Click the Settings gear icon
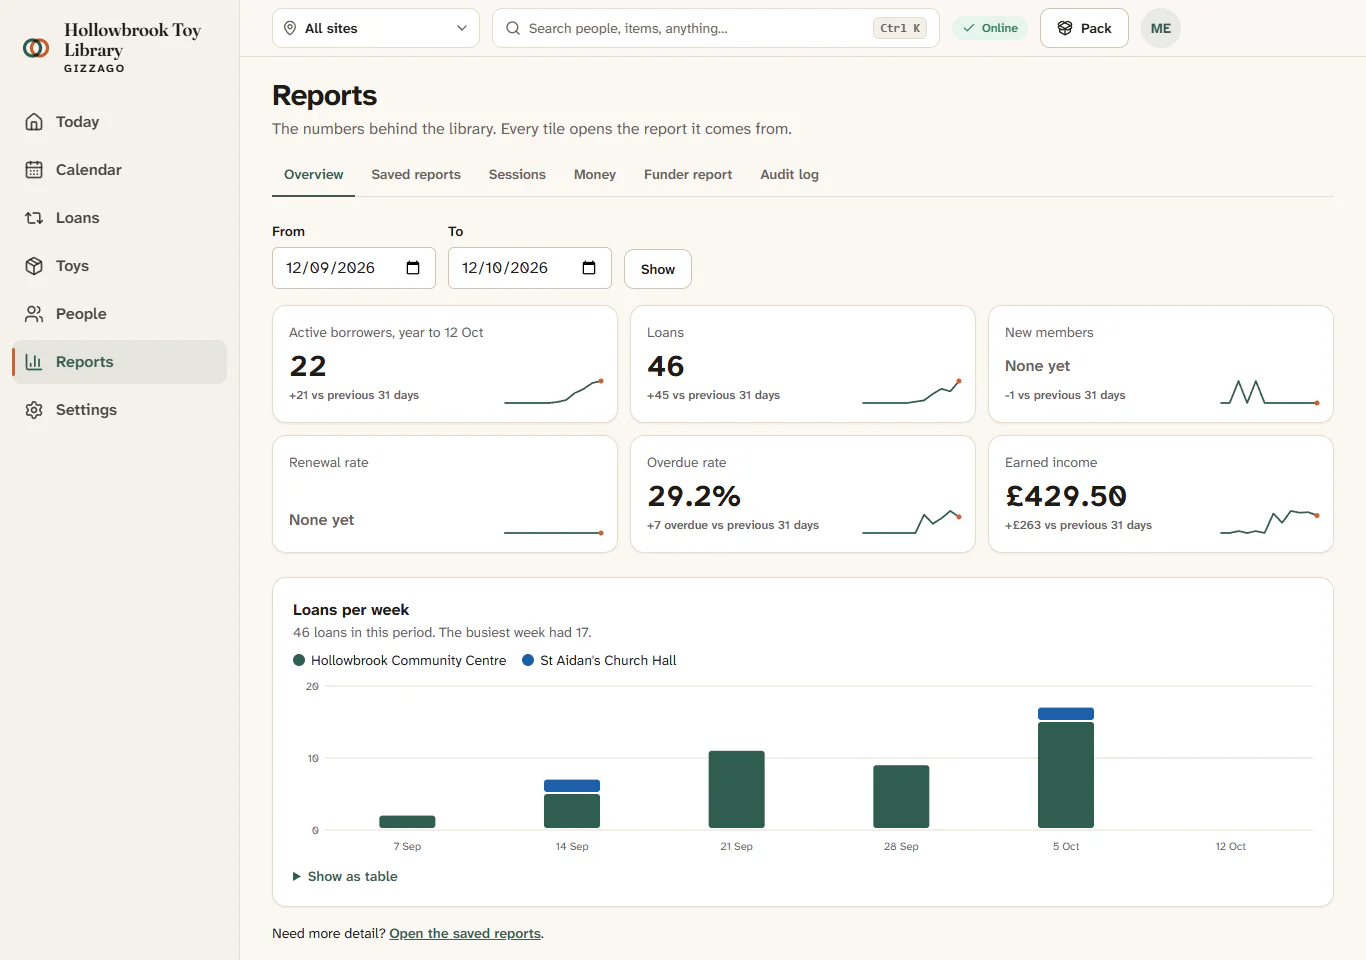The image size is (1366, 960). (34, 410)
